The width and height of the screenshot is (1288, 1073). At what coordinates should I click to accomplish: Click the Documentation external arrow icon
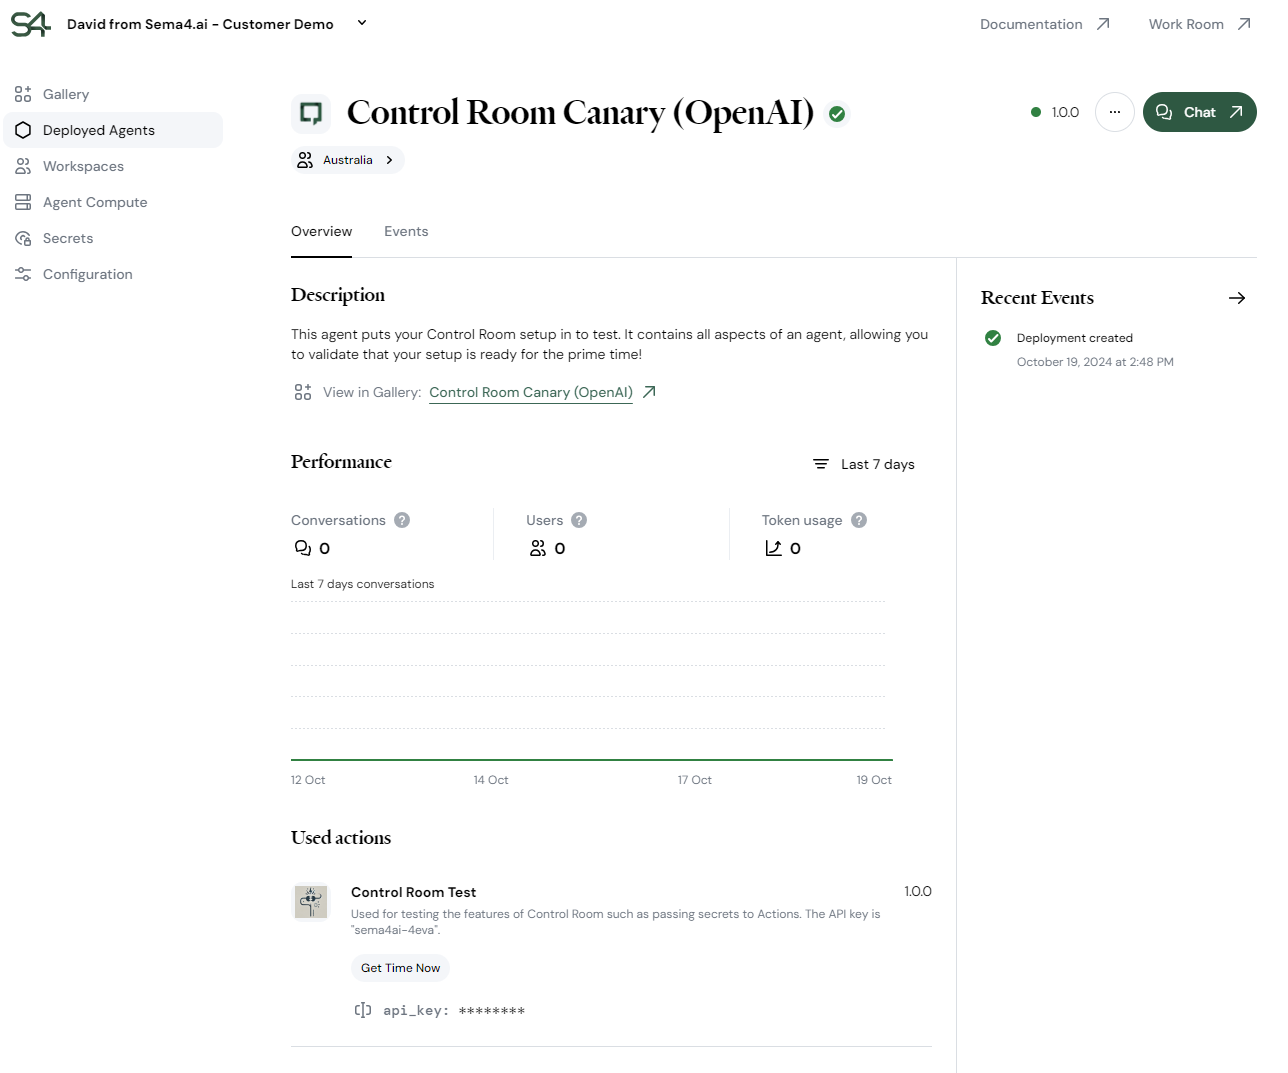pos(1103,24)
